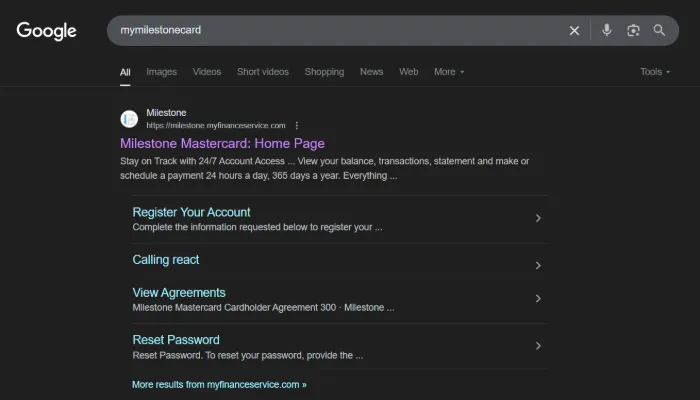Image resolution: width=700 pixels, height=400 pixels.
Task: Open Milestone Mastercard: Home Page result
Action: pyautogui.click(x=222, y=143)
